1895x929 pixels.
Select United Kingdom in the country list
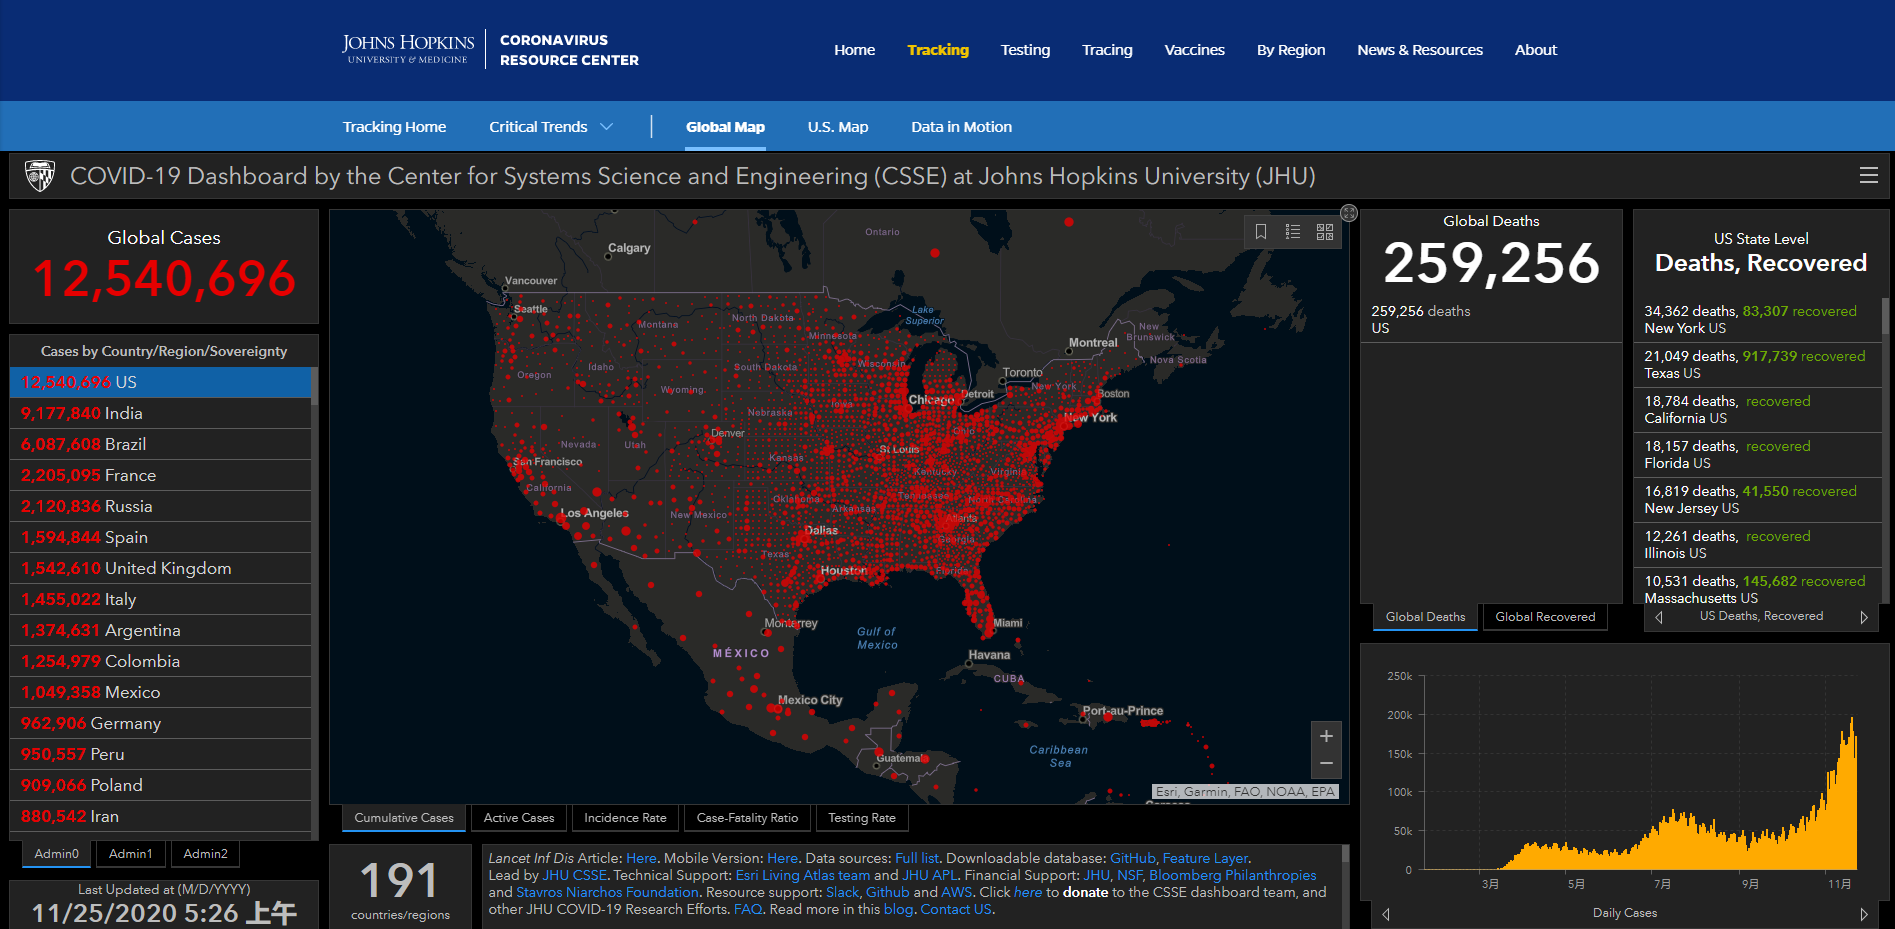(x=160, y=568)
